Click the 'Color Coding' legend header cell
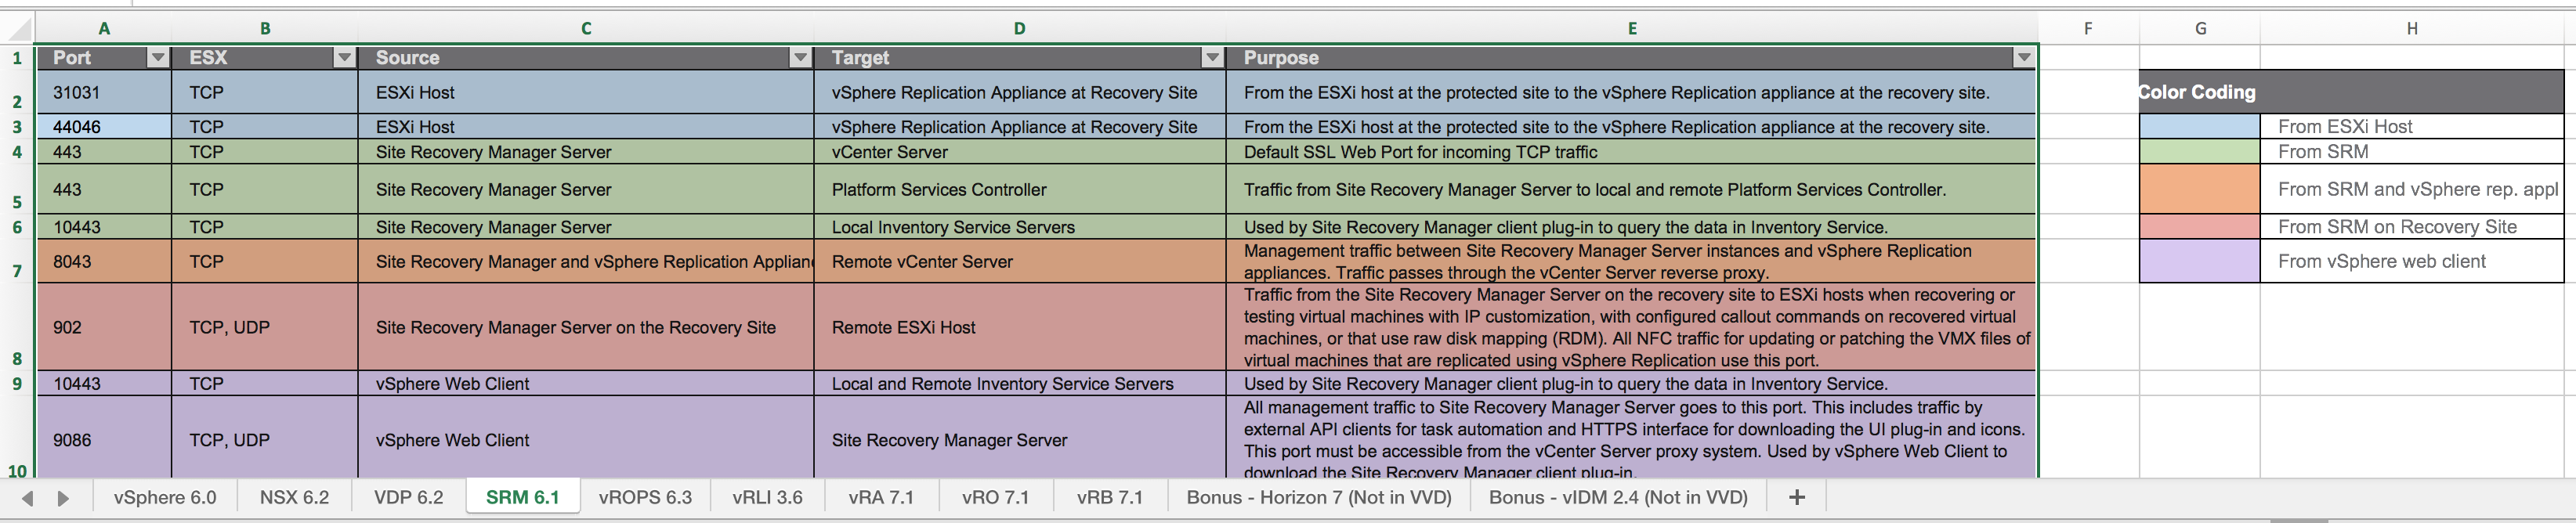Screen dimensions: 2576x523 pyautogui.click(x=2351, y=92)
